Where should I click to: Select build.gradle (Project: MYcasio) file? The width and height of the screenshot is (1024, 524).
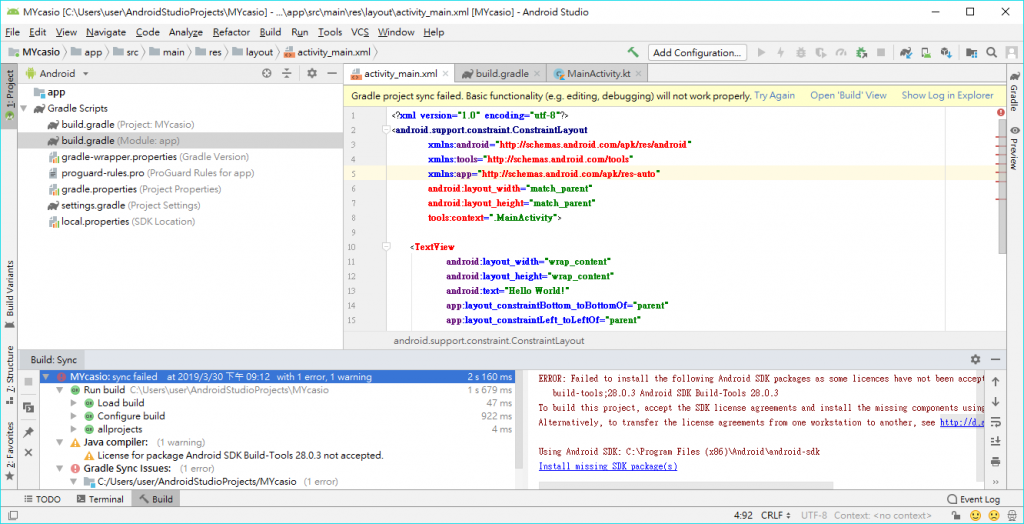[121, 124]
